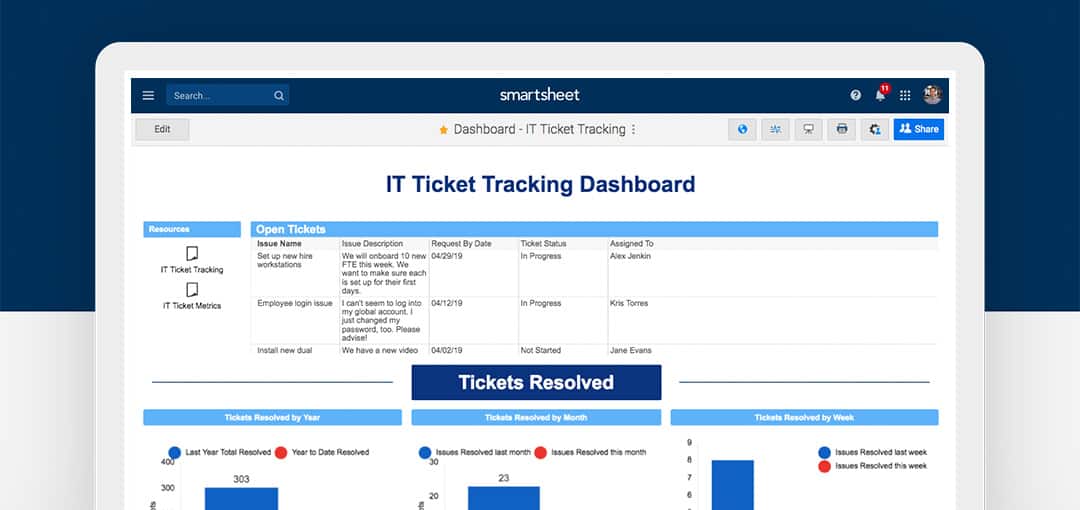Click the Request By Date column header
This screenshot has width=1080, height=510.
click(461, 244)
